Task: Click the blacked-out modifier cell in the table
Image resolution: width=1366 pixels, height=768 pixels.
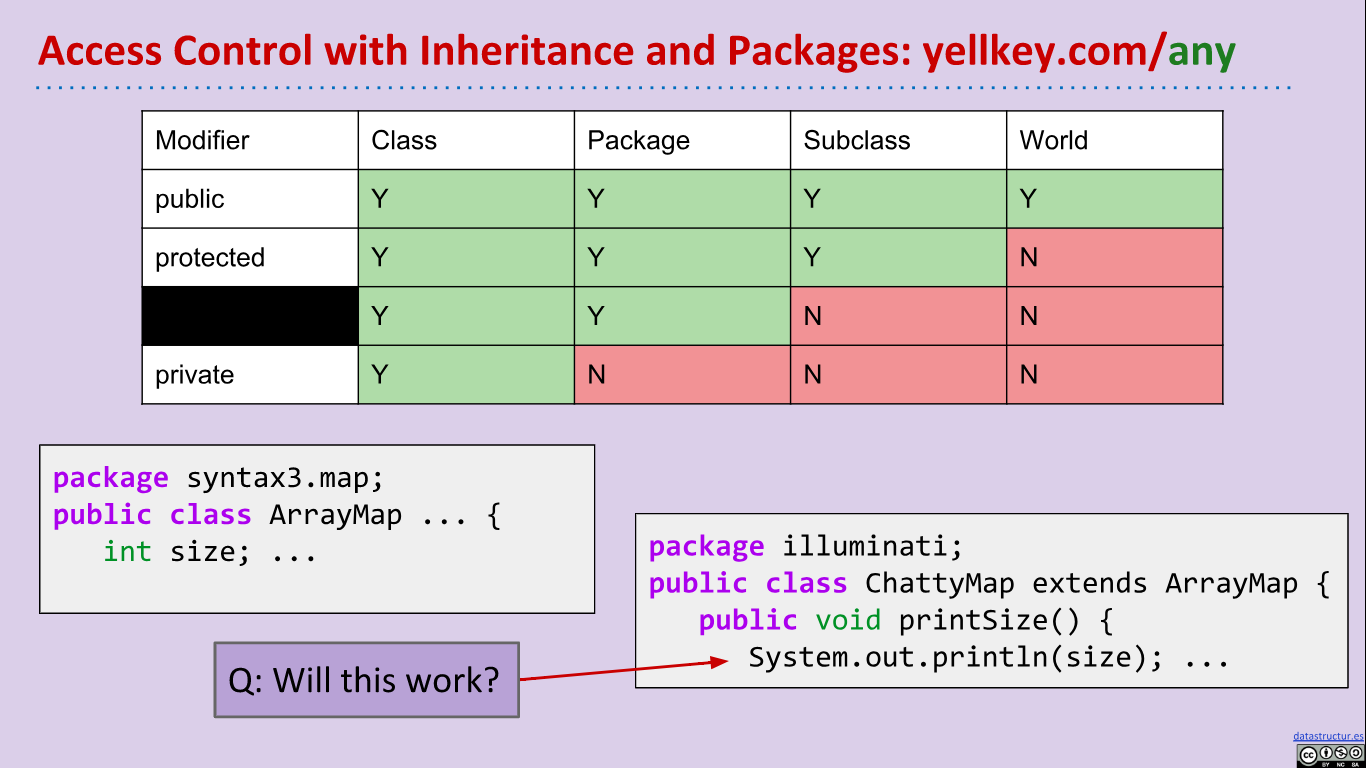Action: 249,316
